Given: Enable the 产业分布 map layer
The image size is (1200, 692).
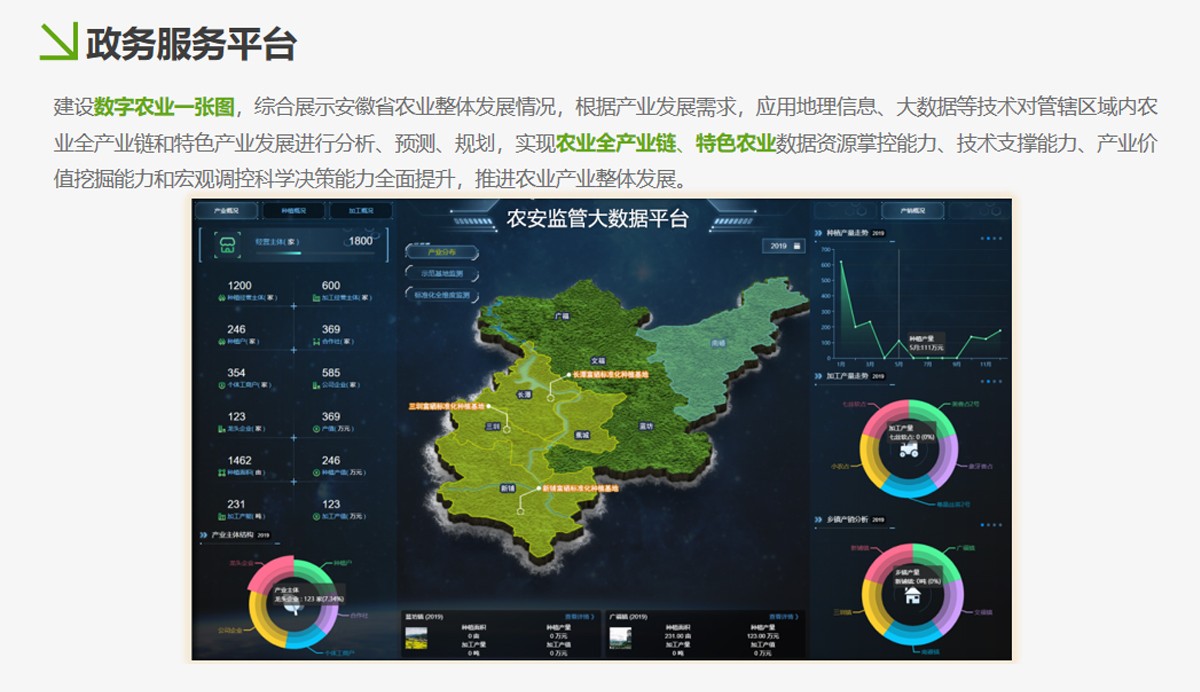Looking at the screenshot, I should [x=440, y=253].
